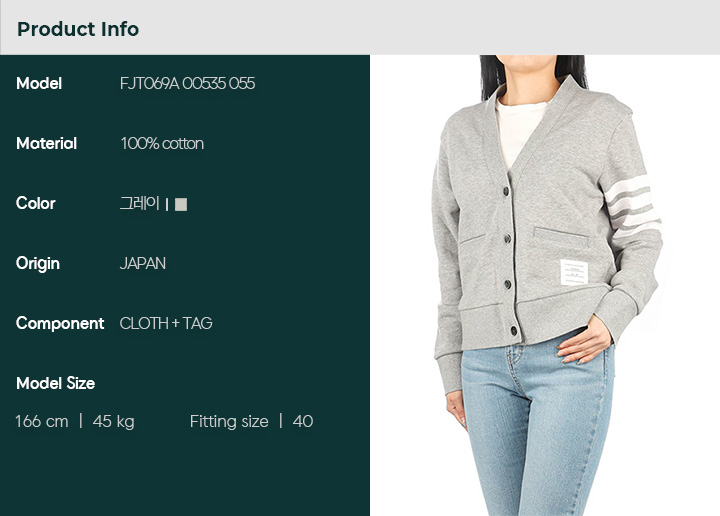Click the Component label
Screen dimensions: 720x516
click(x=60, y=324)
